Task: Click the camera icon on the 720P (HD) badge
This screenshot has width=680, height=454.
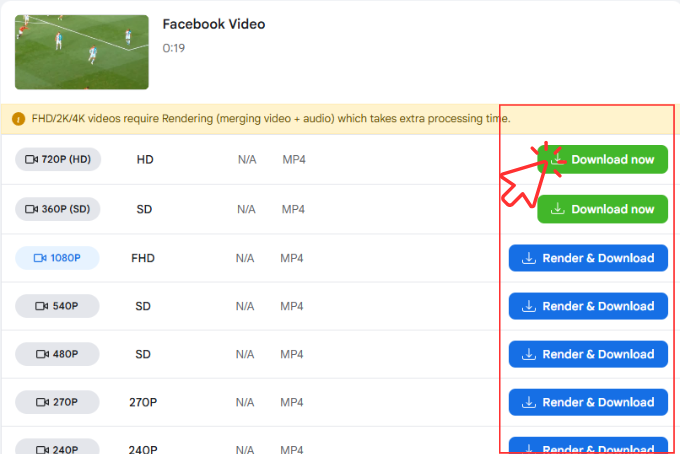Action: point(31,160)
